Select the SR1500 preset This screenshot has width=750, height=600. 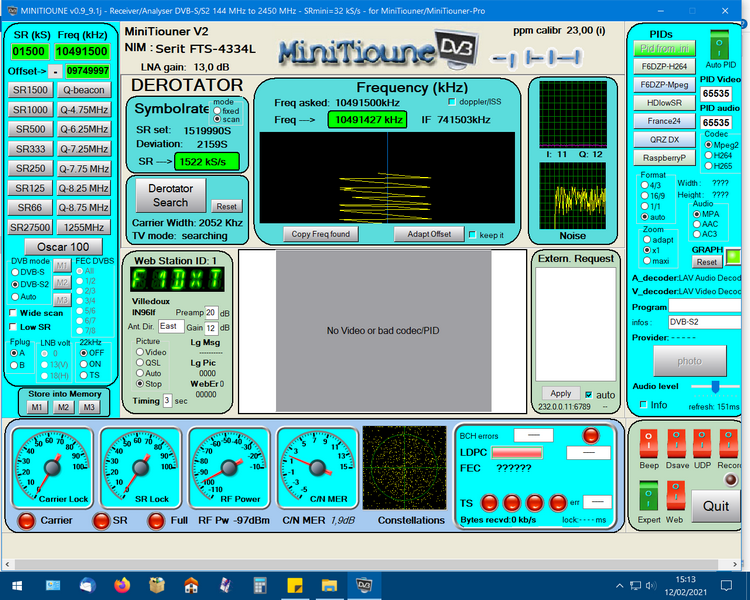30,90
